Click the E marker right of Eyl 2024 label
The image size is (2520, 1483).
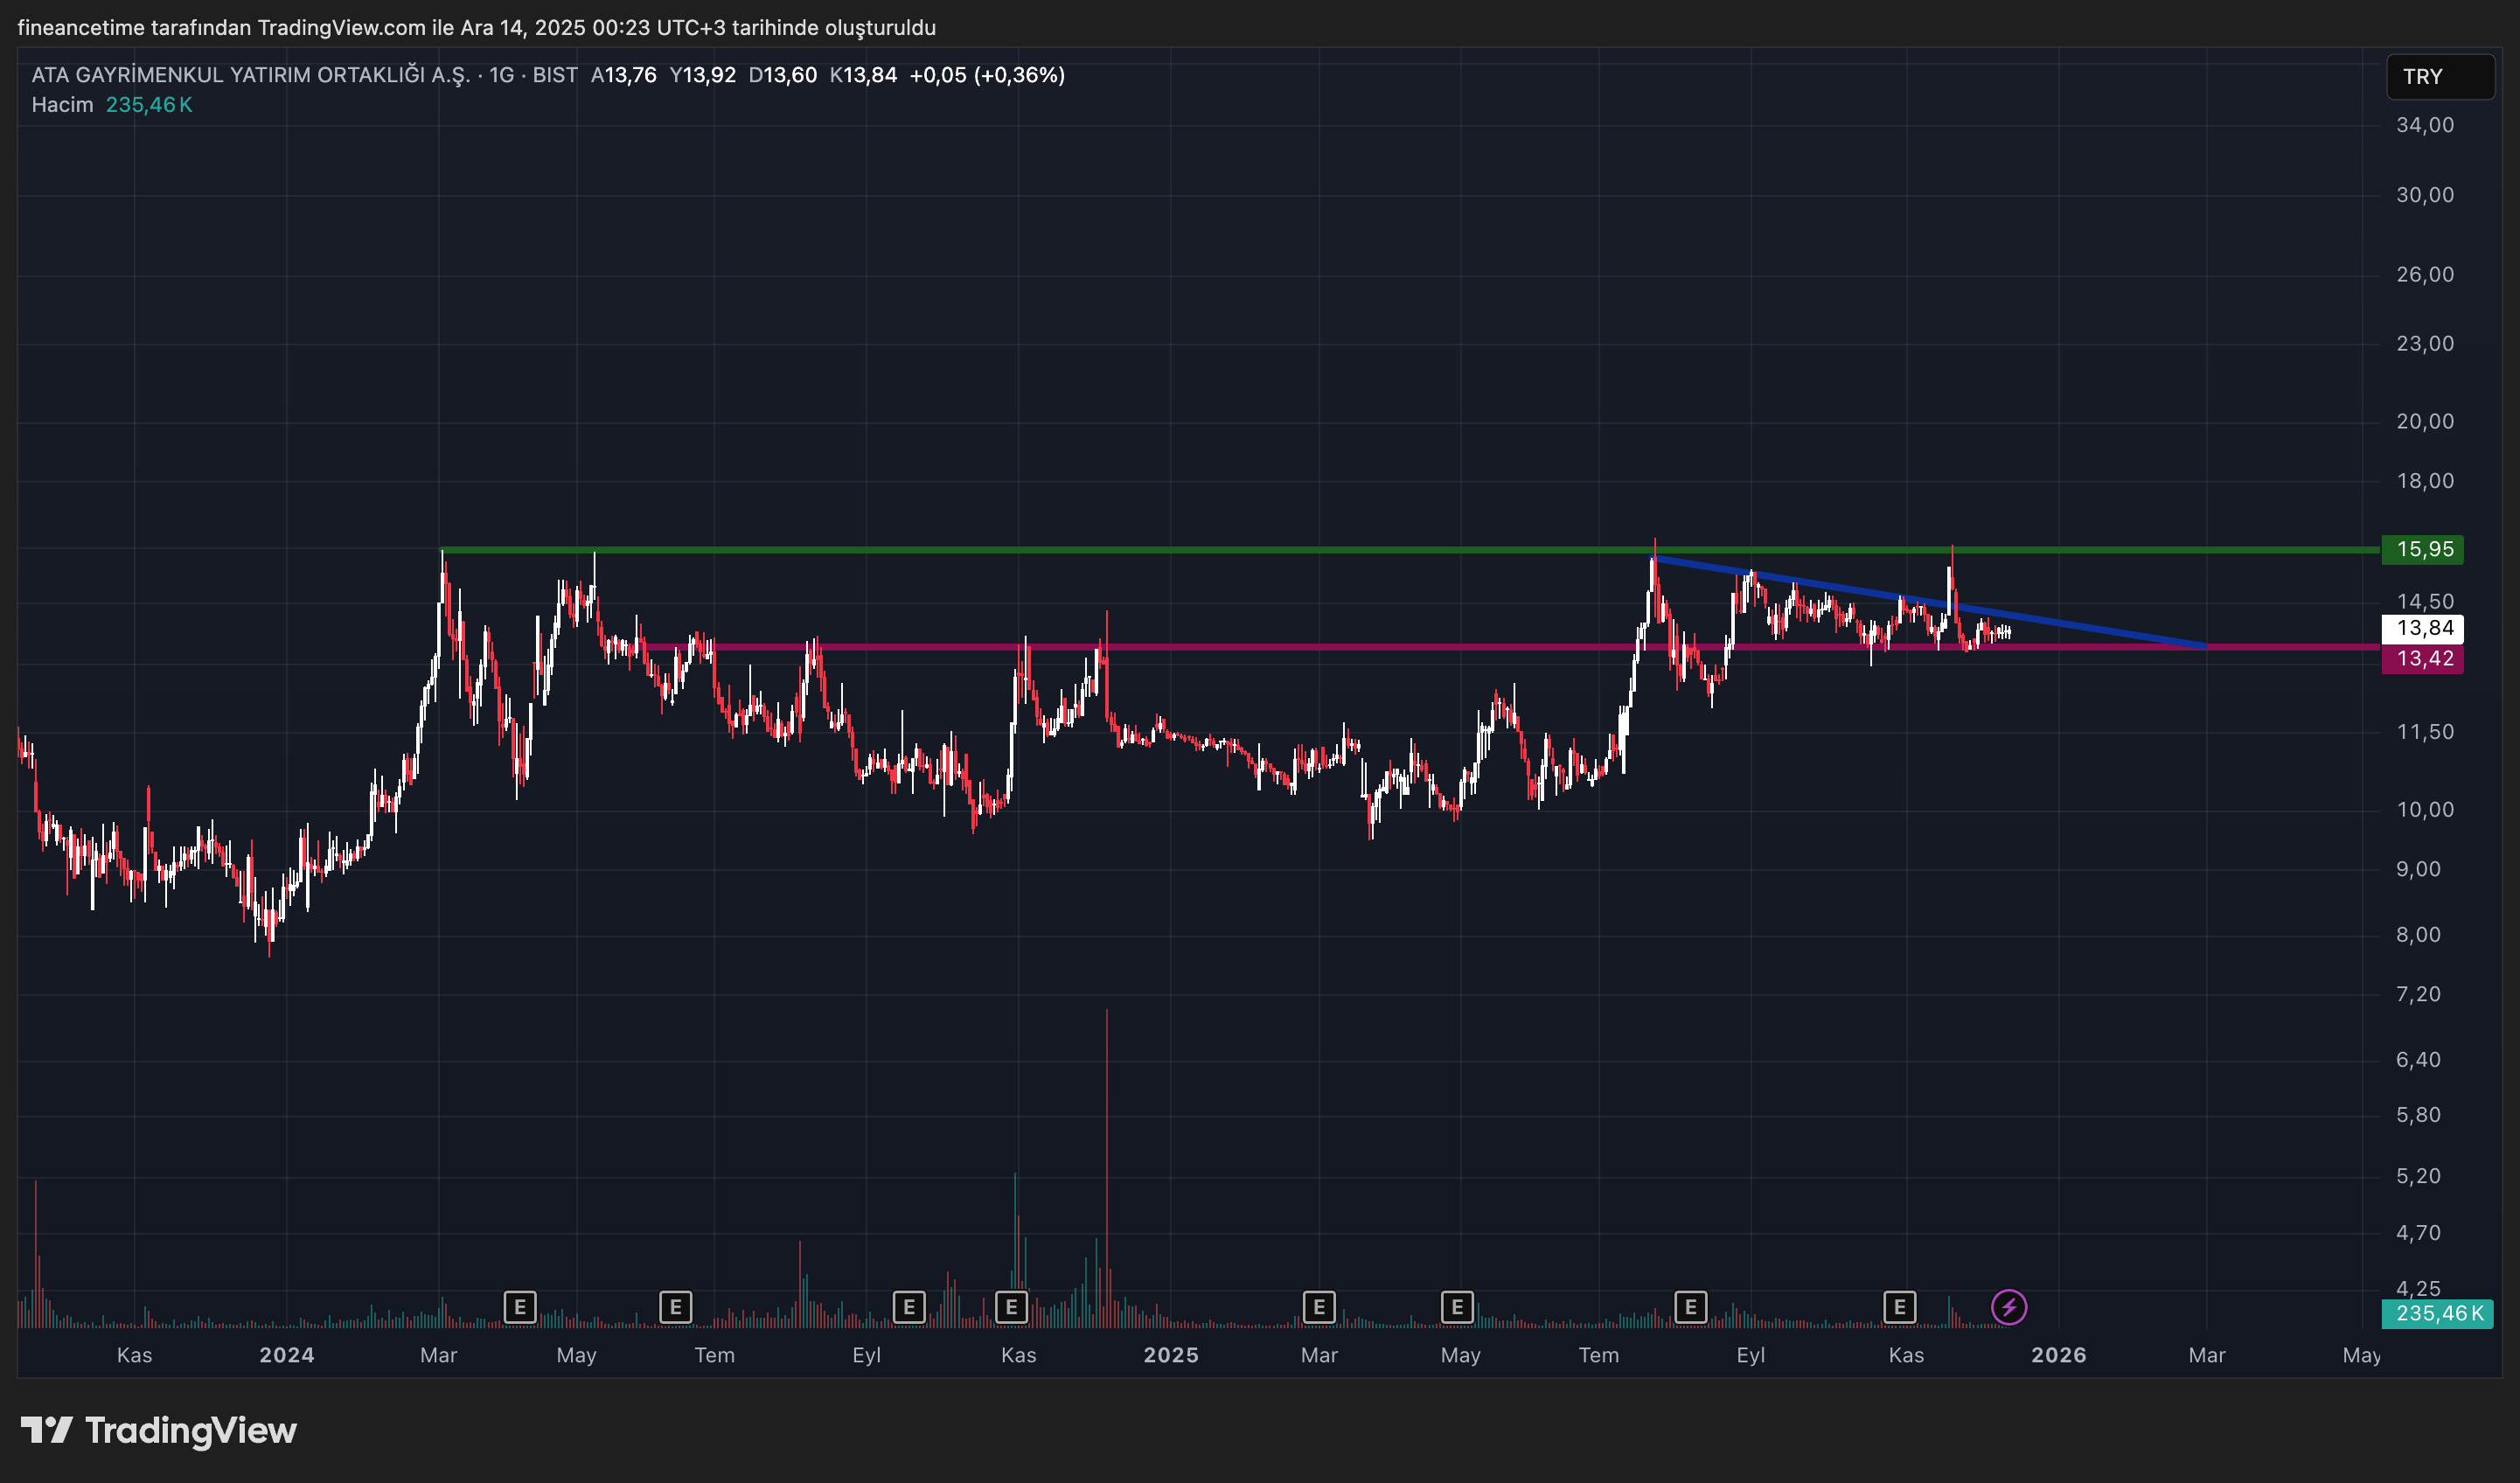[x=908, y=1307]
